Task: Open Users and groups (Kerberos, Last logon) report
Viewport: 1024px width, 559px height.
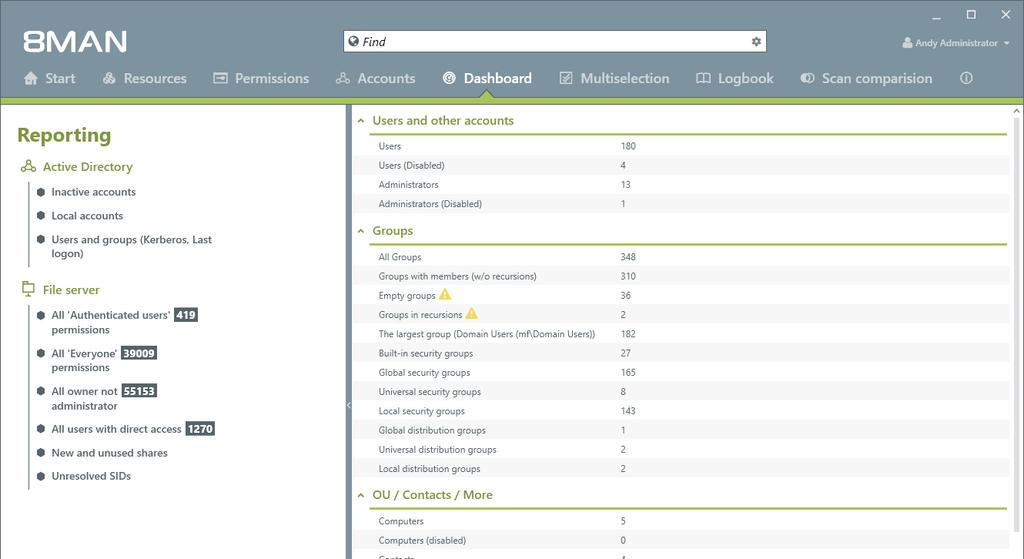Action: 131,246
